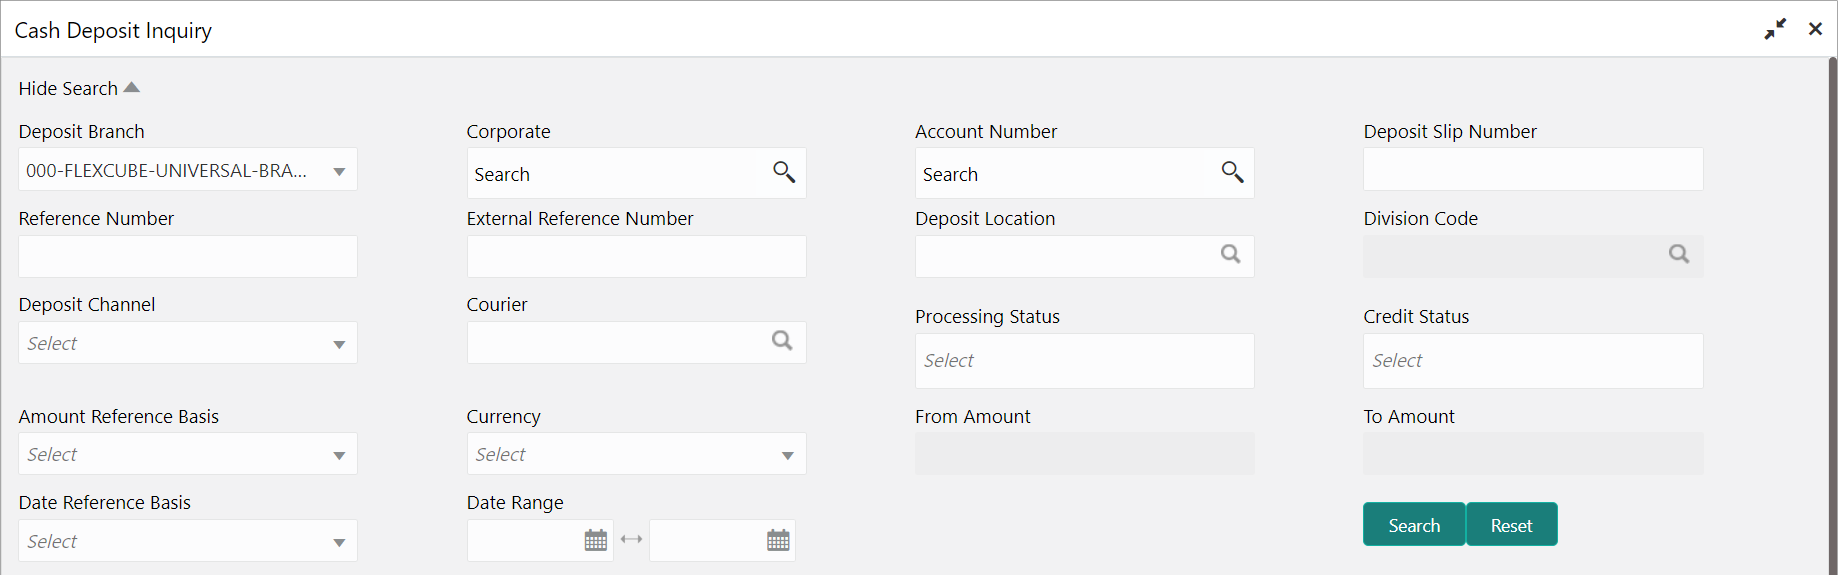The height and width of the screenshot is (575, 1838).
Task: Click the Division Code lookup magnifier
Action: (1678, 254)
